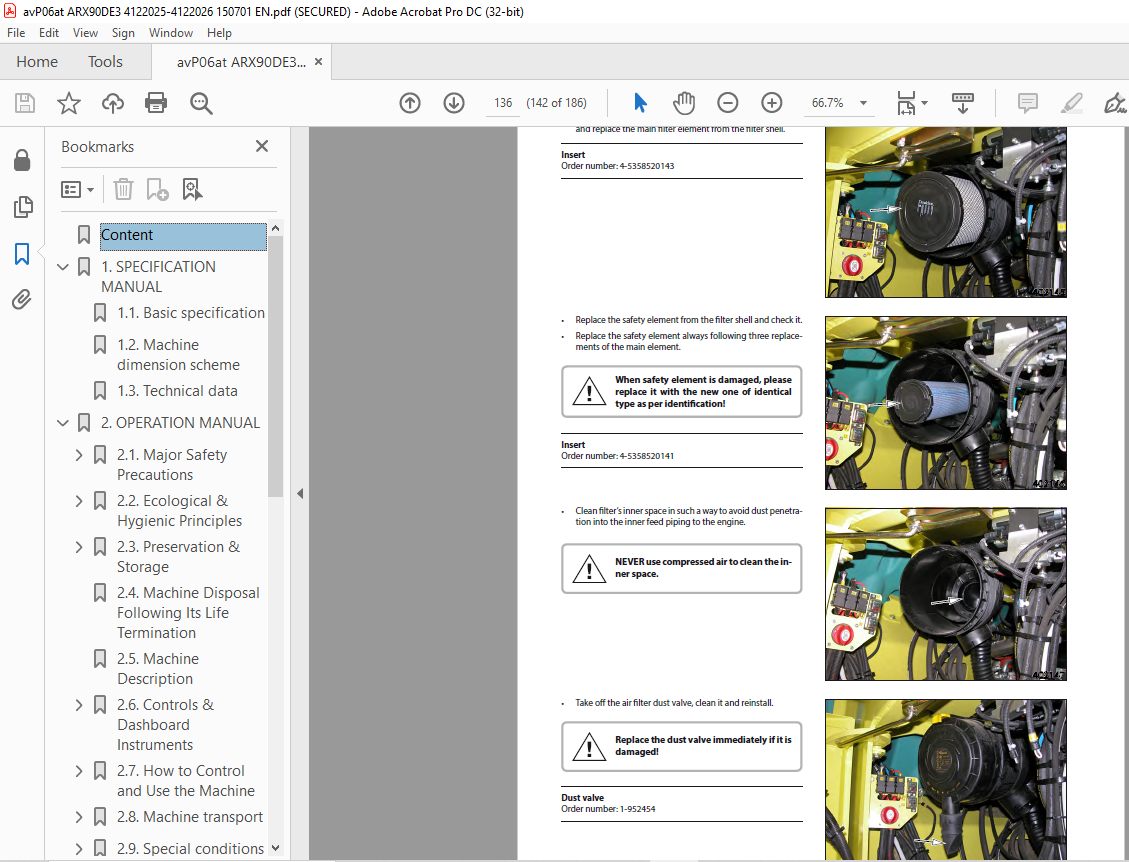Expand the 2.1. Major Safety Precautions bookmark
1129x862 pixels.
coord(79,455)
